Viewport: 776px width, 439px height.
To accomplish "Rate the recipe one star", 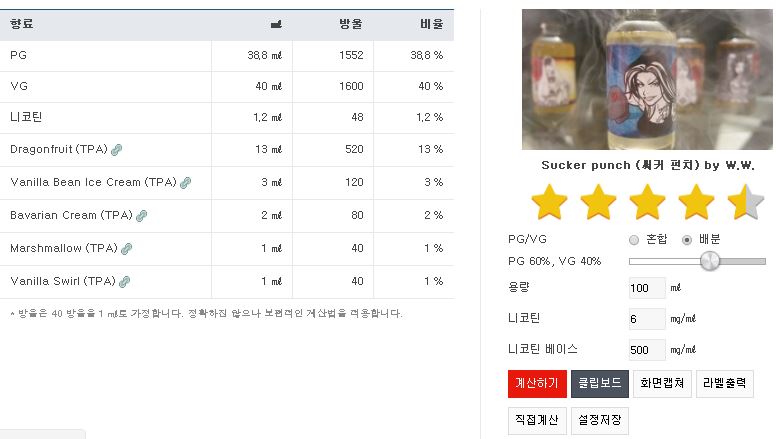I will [549, 201].
